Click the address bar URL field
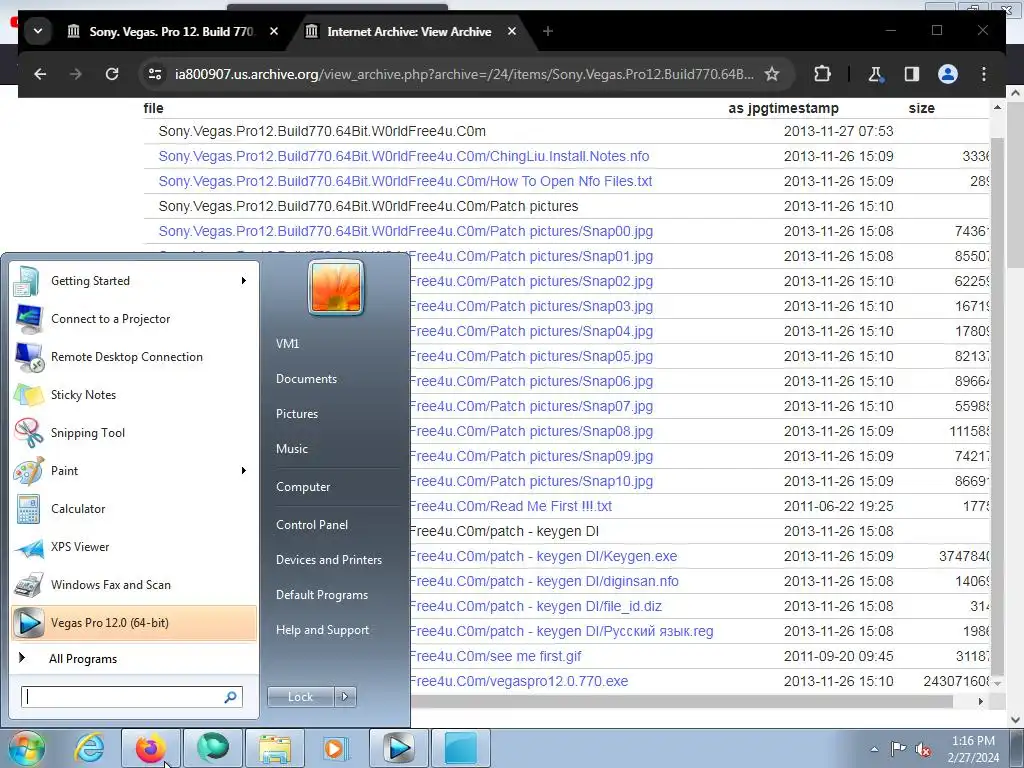This screenshot has width=1024, height=768. [464, 74]
